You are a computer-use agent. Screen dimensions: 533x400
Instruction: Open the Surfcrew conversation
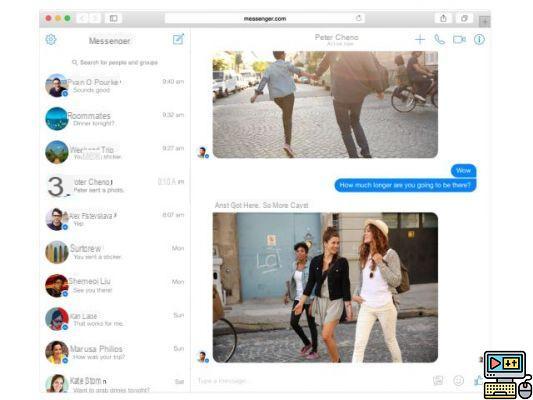click(x=115, y=253)
